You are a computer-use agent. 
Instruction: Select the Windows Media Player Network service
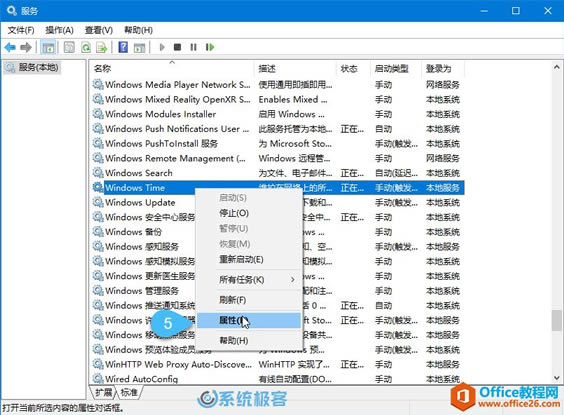(x=178, y=85)
